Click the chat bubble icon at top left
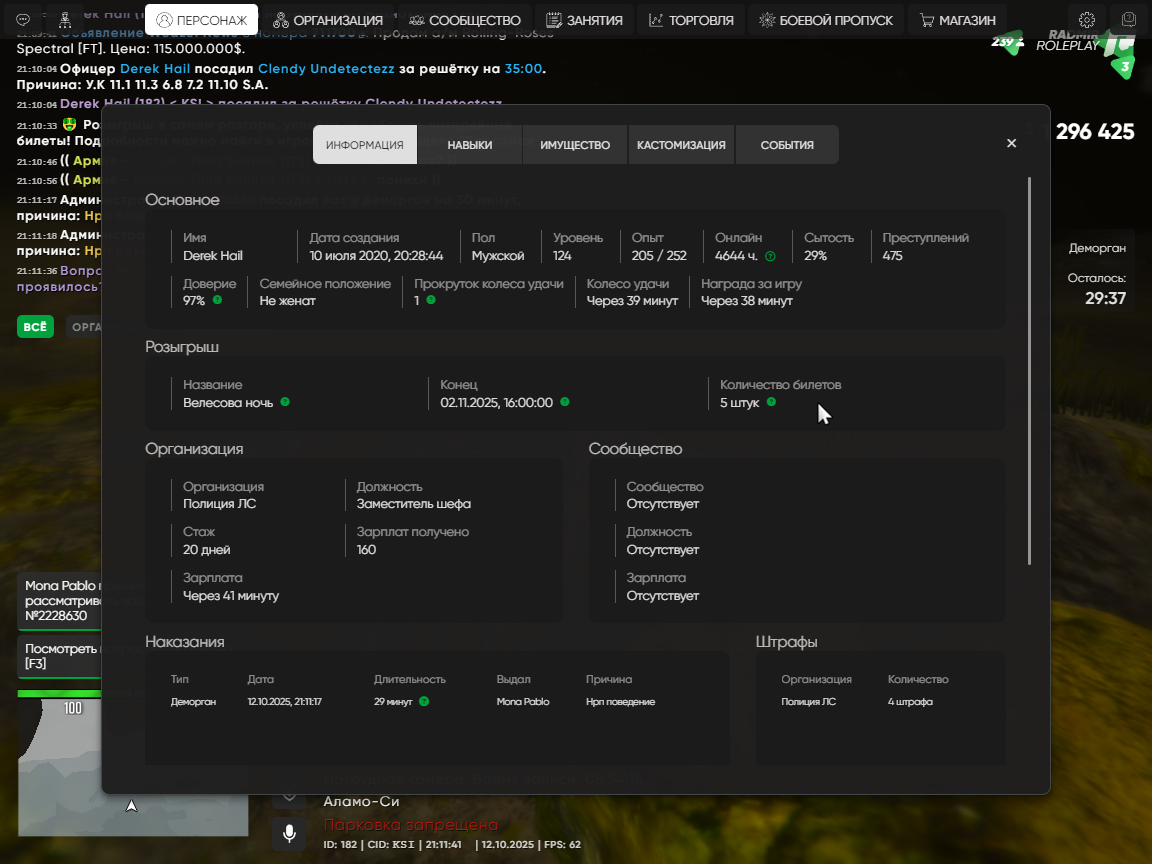Viewport: 1152px width, 864px height. coord(23,20)
